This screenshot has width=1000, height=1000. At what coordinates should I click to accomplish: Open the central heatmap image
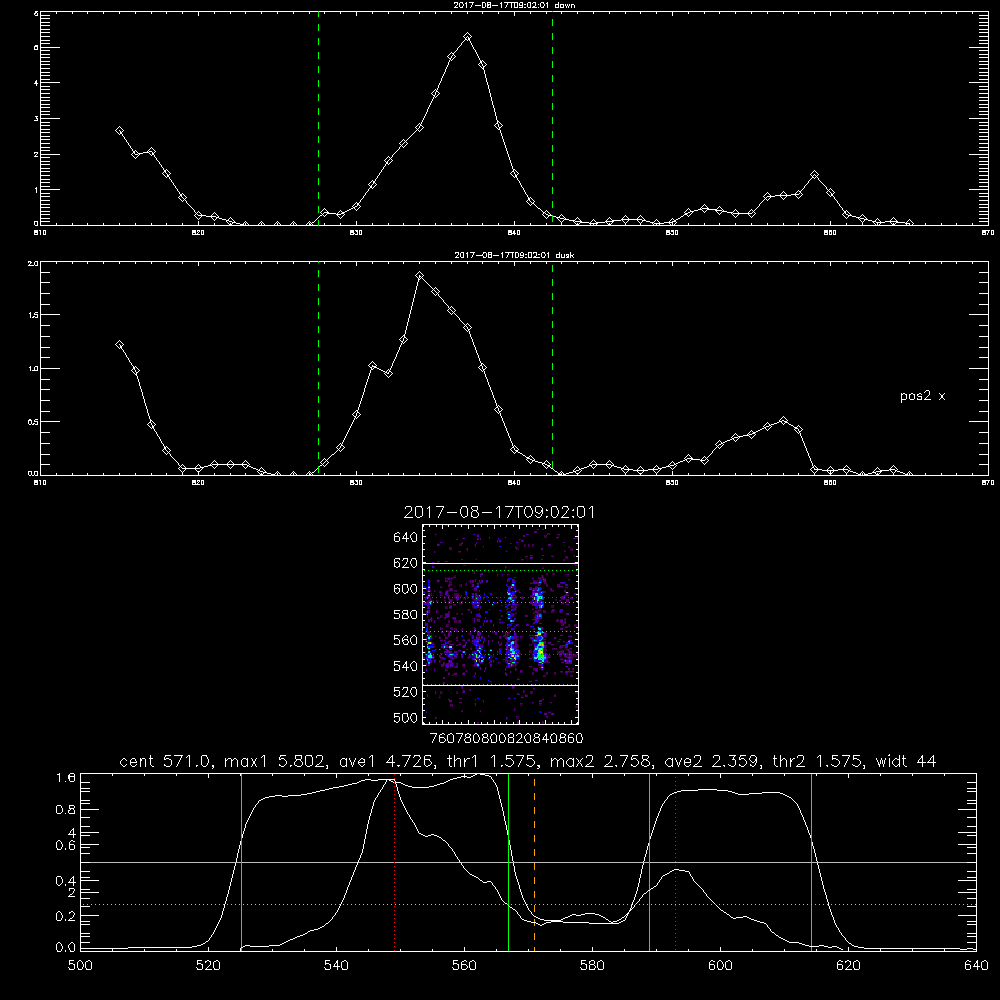(x=501, y=624)
